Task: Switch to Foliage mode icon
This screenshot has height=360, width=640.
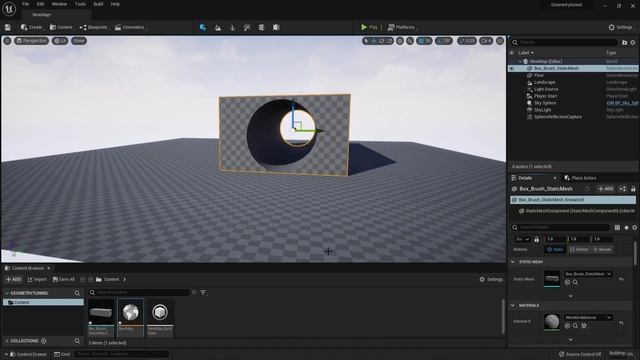Action: [232, 27]
